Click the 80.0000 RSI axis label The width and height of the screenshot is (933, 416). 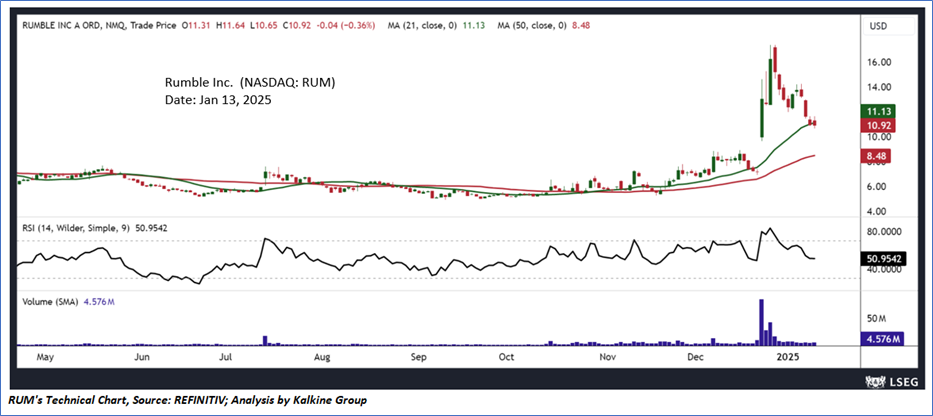(x=885, y=232)
